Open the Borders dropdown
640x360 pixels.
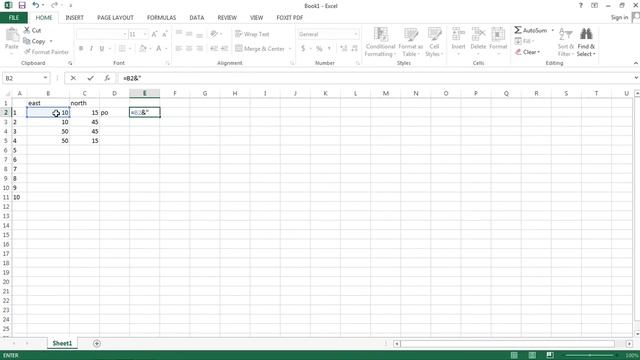(130, 49)
